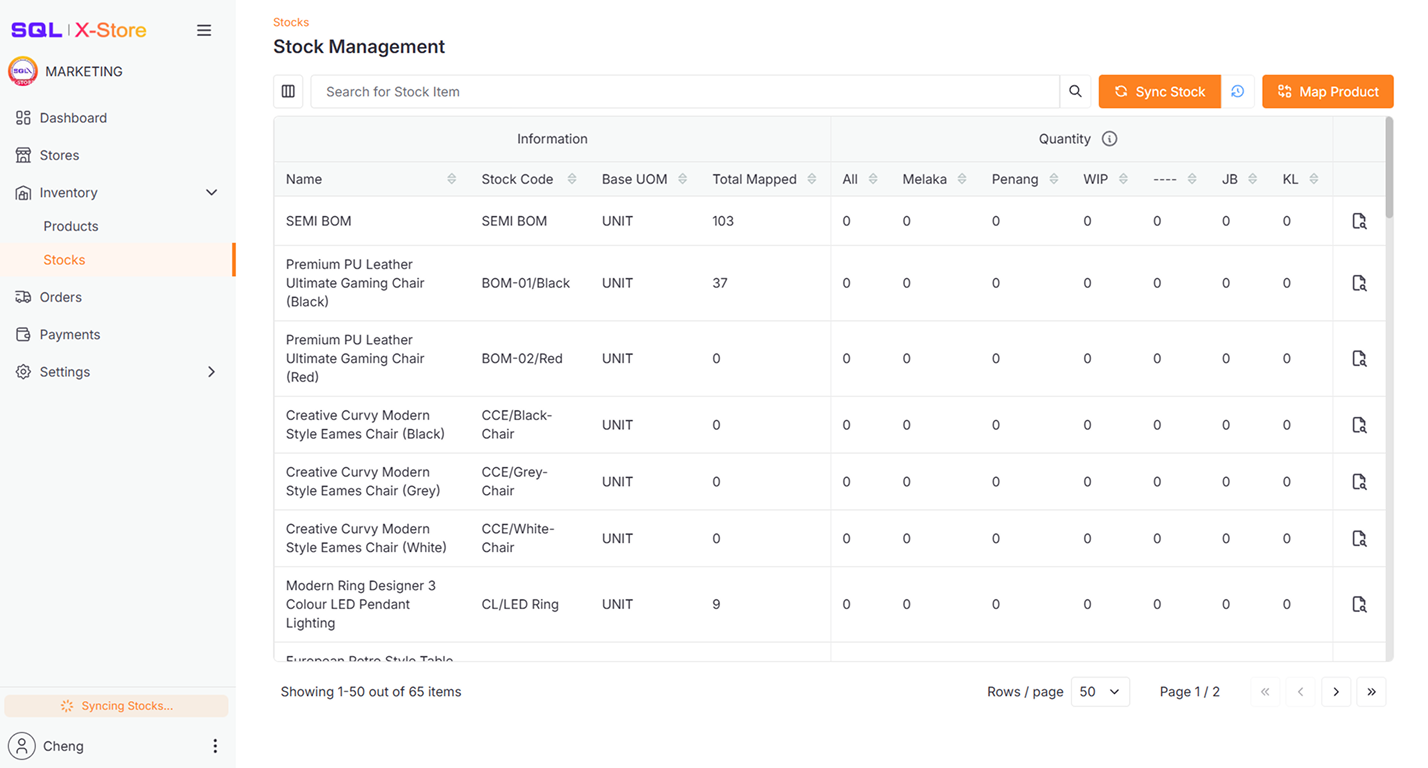This screenshot has height=768, width=1428.
Task: Click the hamburger icon to collapse sidebar
Action: click(204, 30)
